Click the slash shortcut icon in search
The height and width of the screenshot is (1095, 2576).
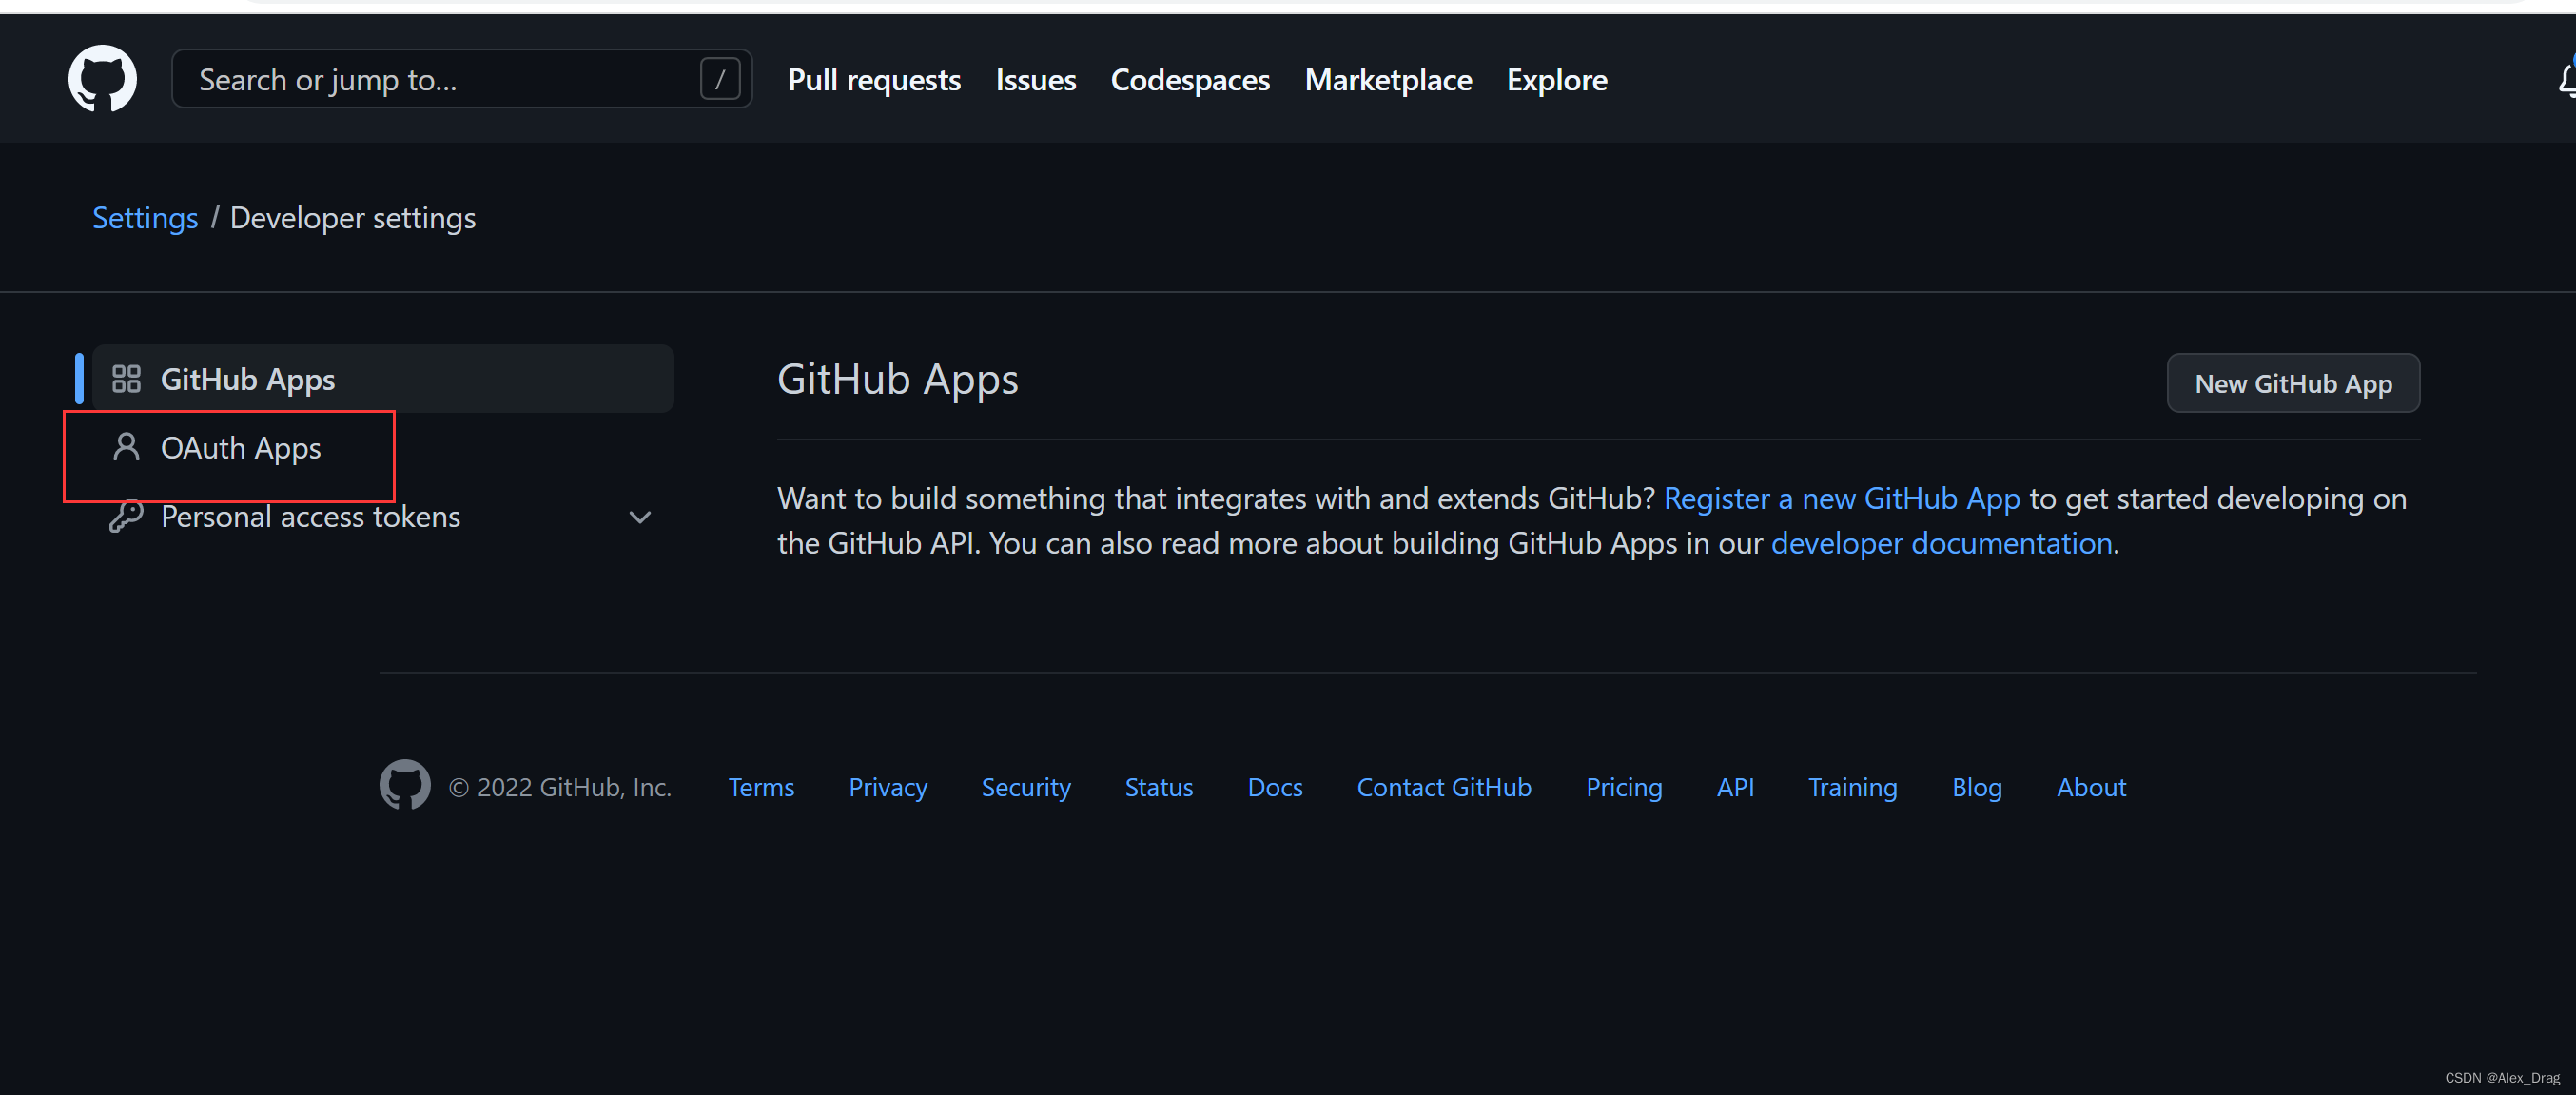click(720, 79)
